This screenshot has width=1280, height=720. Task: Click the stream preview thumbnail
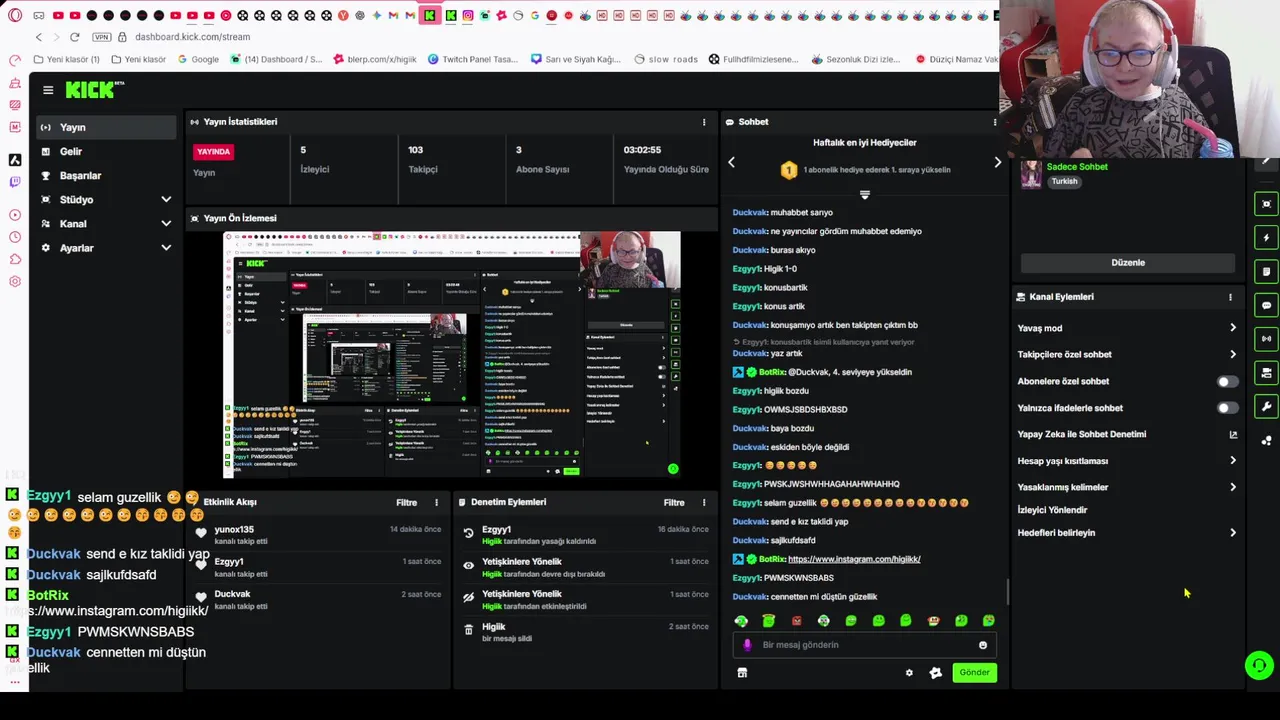pos(452,355)
